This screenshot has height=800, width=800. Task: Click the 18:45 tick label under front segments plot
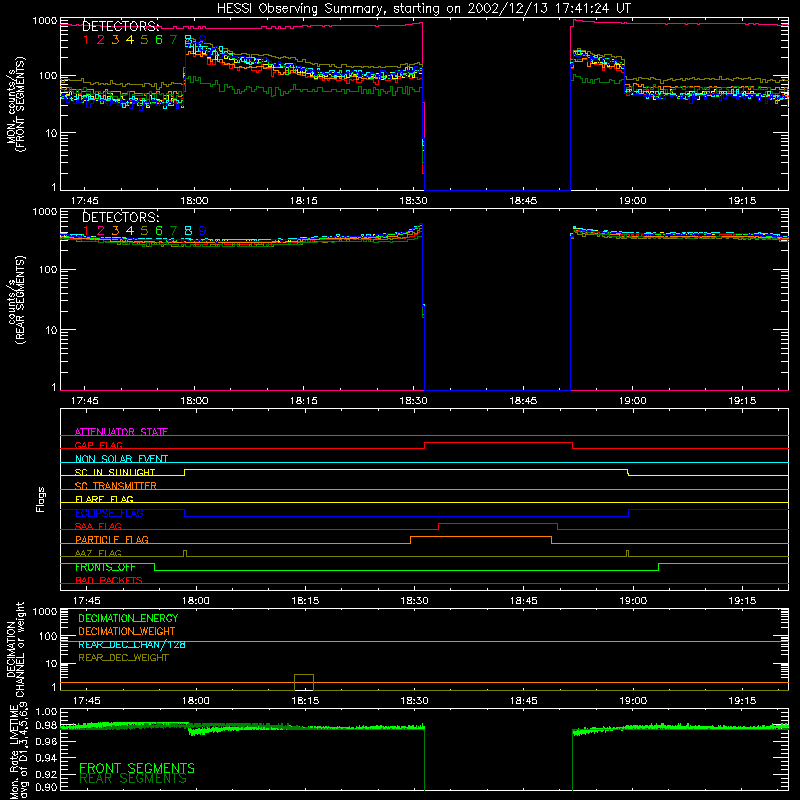[523, 201]
